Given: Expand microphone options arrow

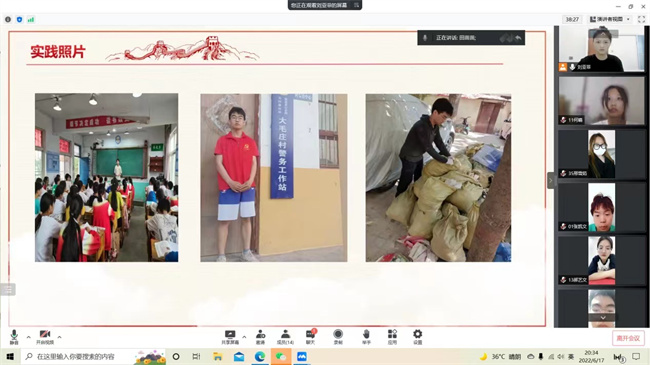Looking at the screenshot, I should [x=28, y=337].
